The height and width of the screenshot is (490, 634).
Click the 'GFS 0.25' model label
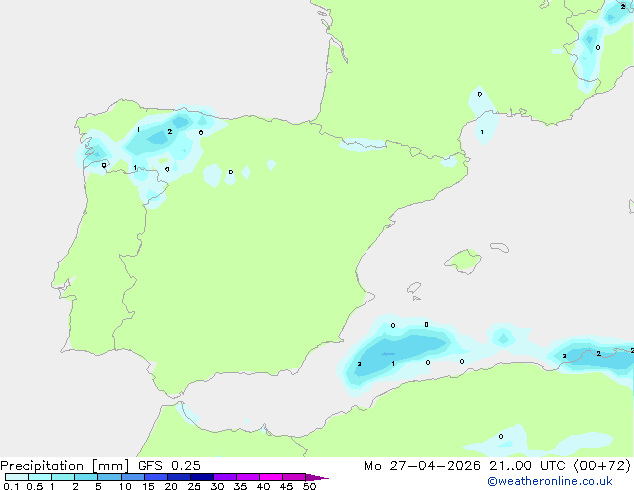(169, 466)
